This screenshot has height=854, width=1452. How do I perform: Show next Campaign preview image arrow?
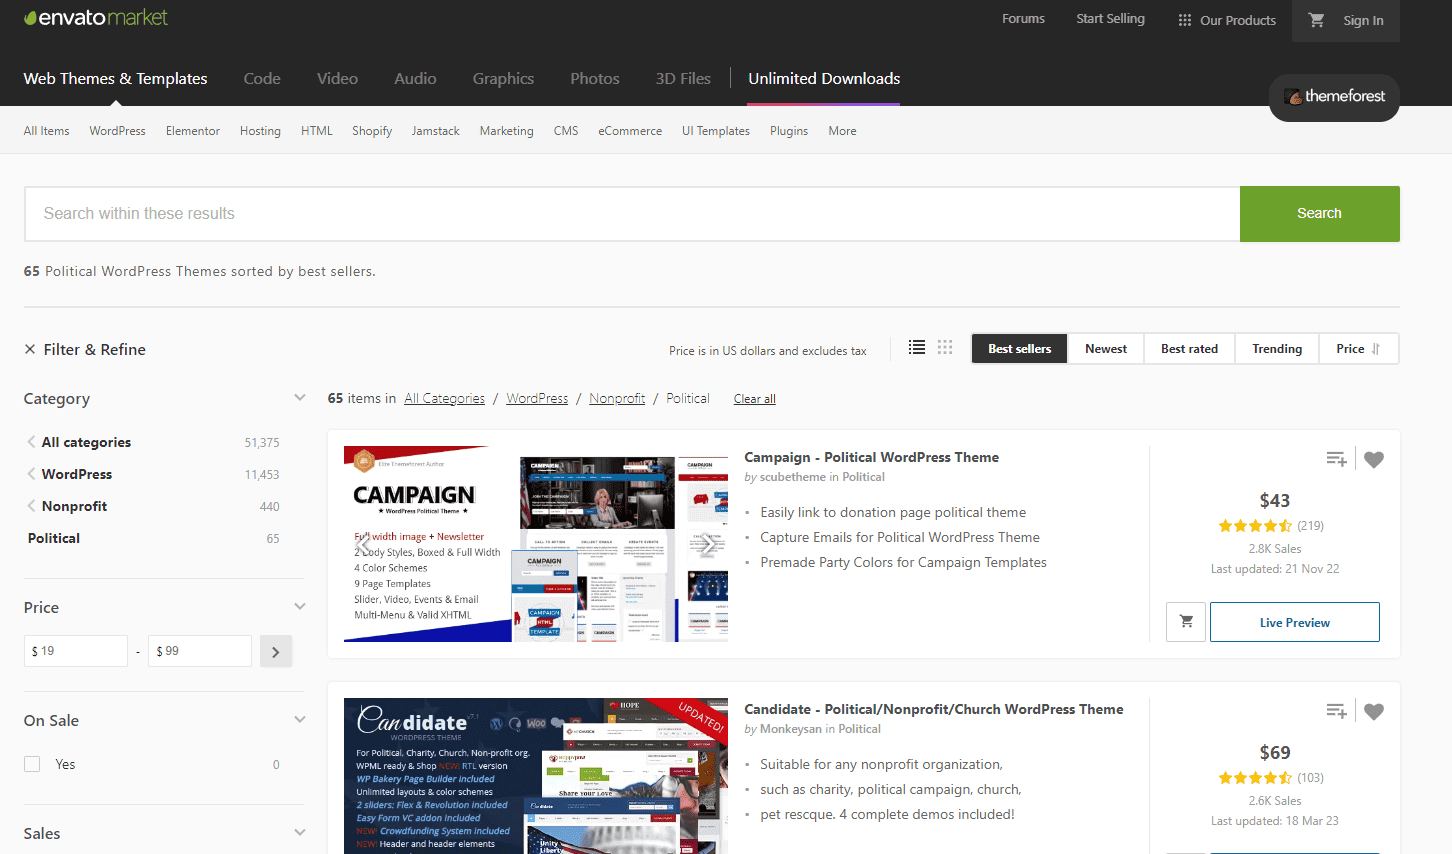pyautogui.click(x=708, y=545)
